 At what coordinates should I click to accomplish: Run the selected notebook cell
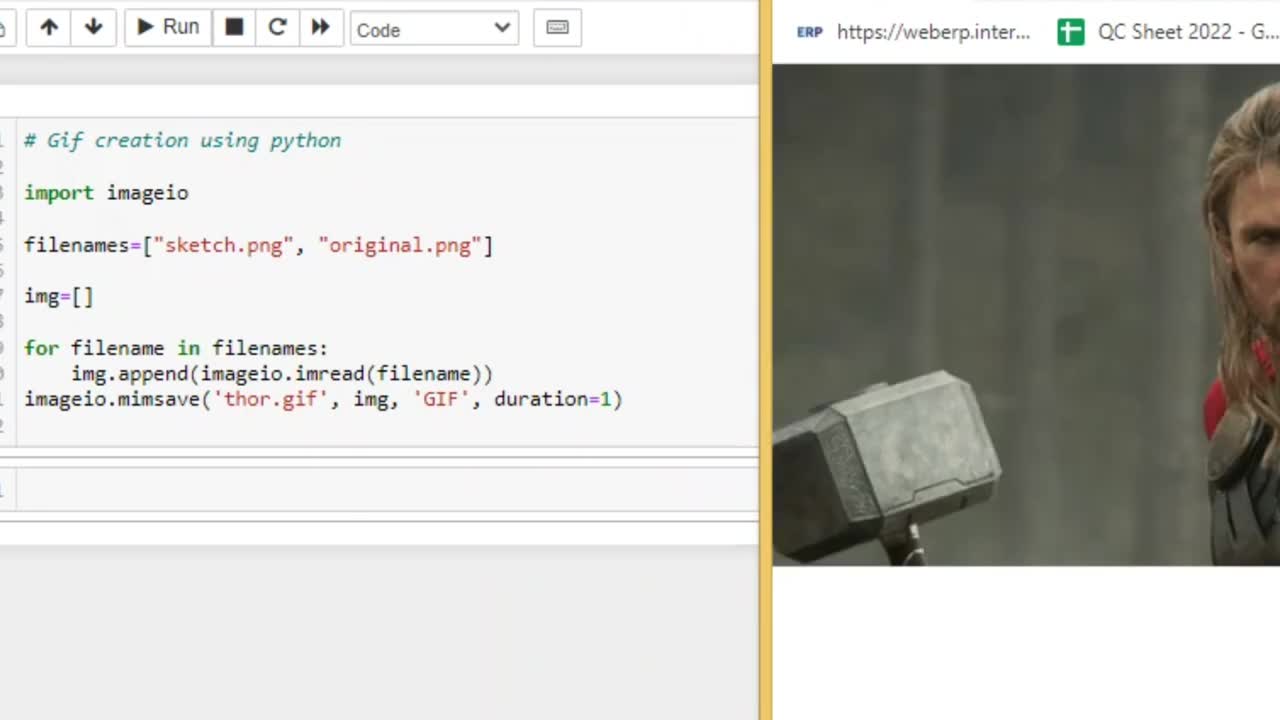click(167, 27)
